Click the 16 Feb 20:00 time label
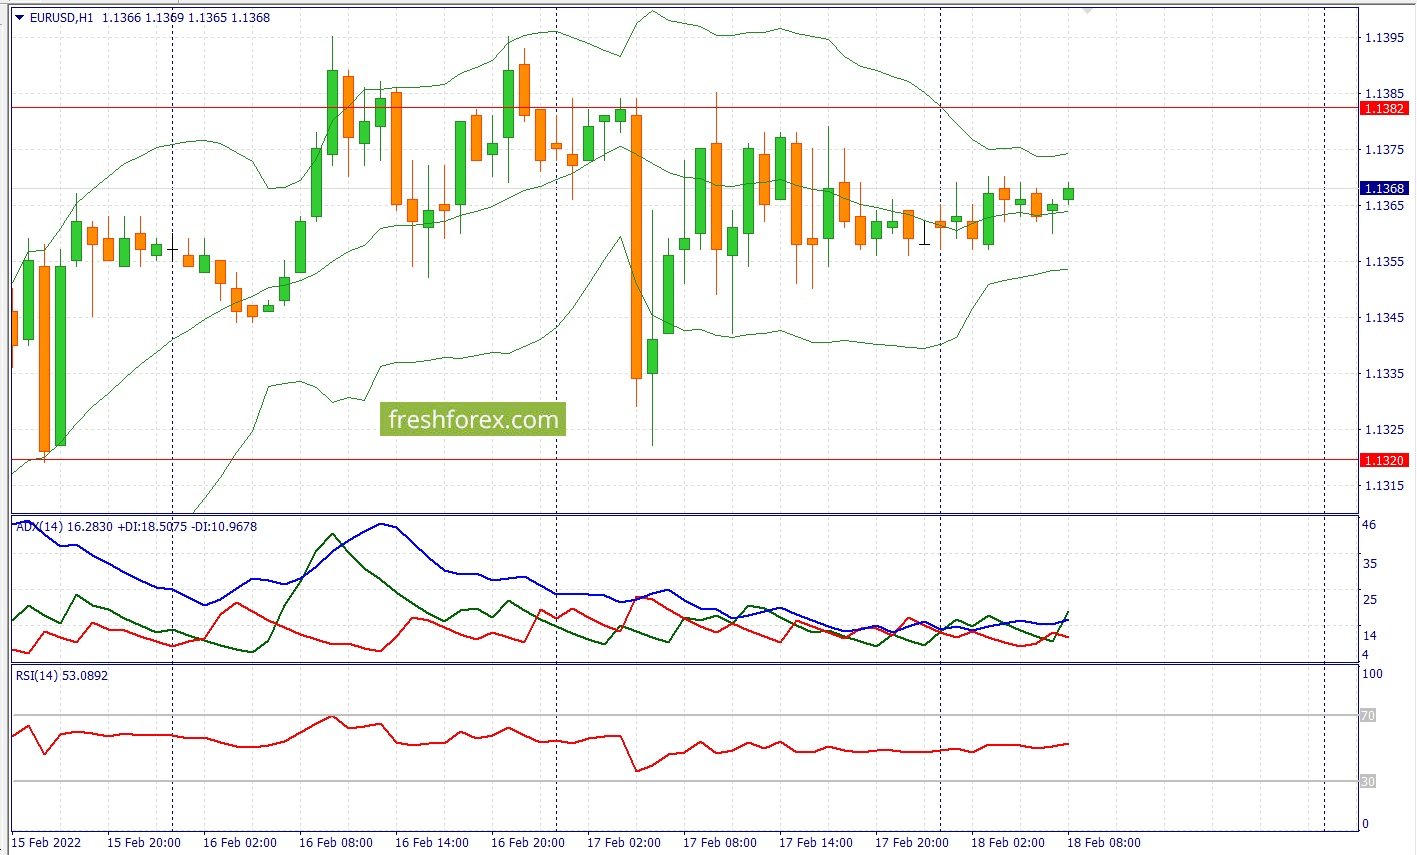1417x855 pixels. pyautogui.click(x=528, y=842)
